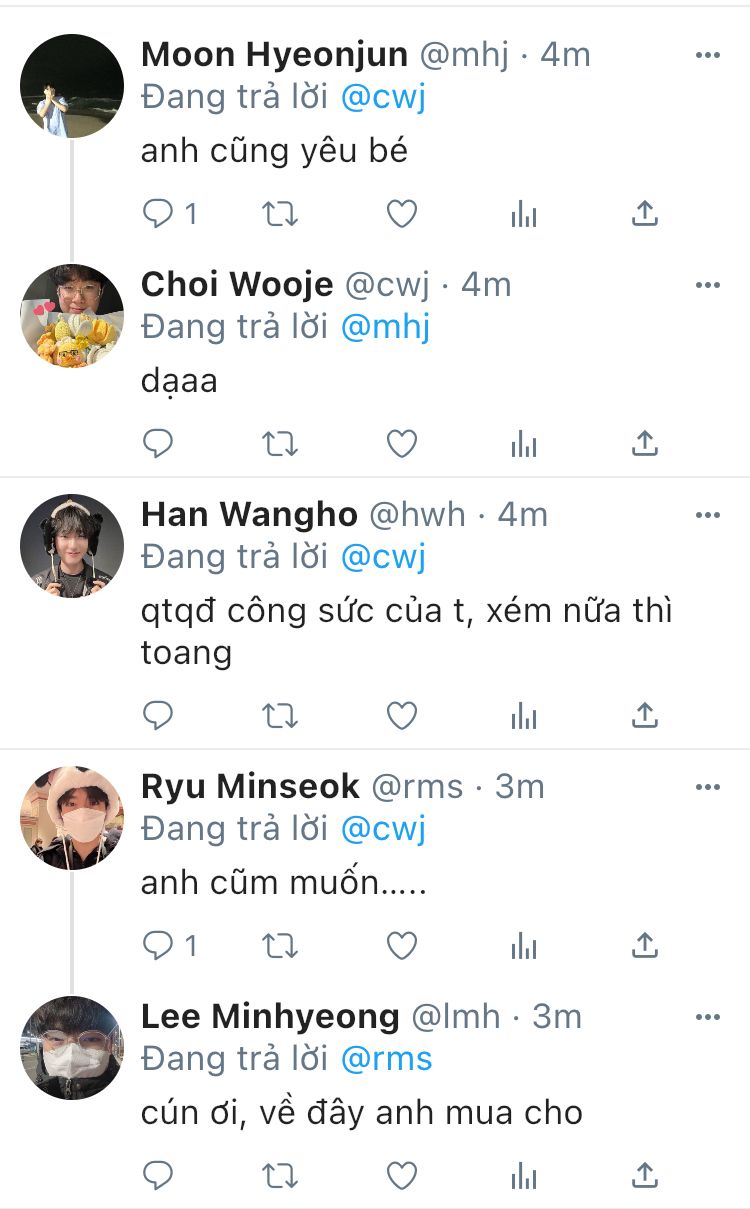The image size is (750, 1209).
Task: Open @cwj mention in Han Wangho's reply
Action: (383, 558)
